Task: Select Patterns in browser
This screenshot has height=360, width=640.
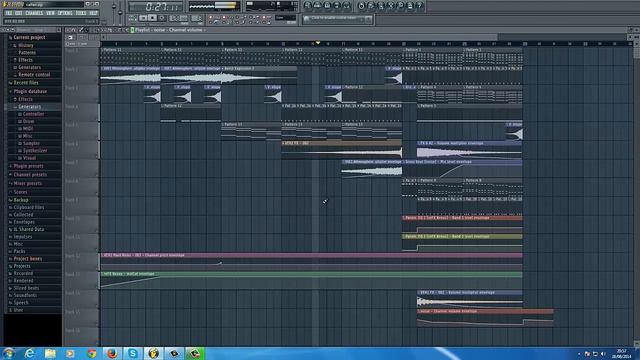Action: click(x=27, y=53)
